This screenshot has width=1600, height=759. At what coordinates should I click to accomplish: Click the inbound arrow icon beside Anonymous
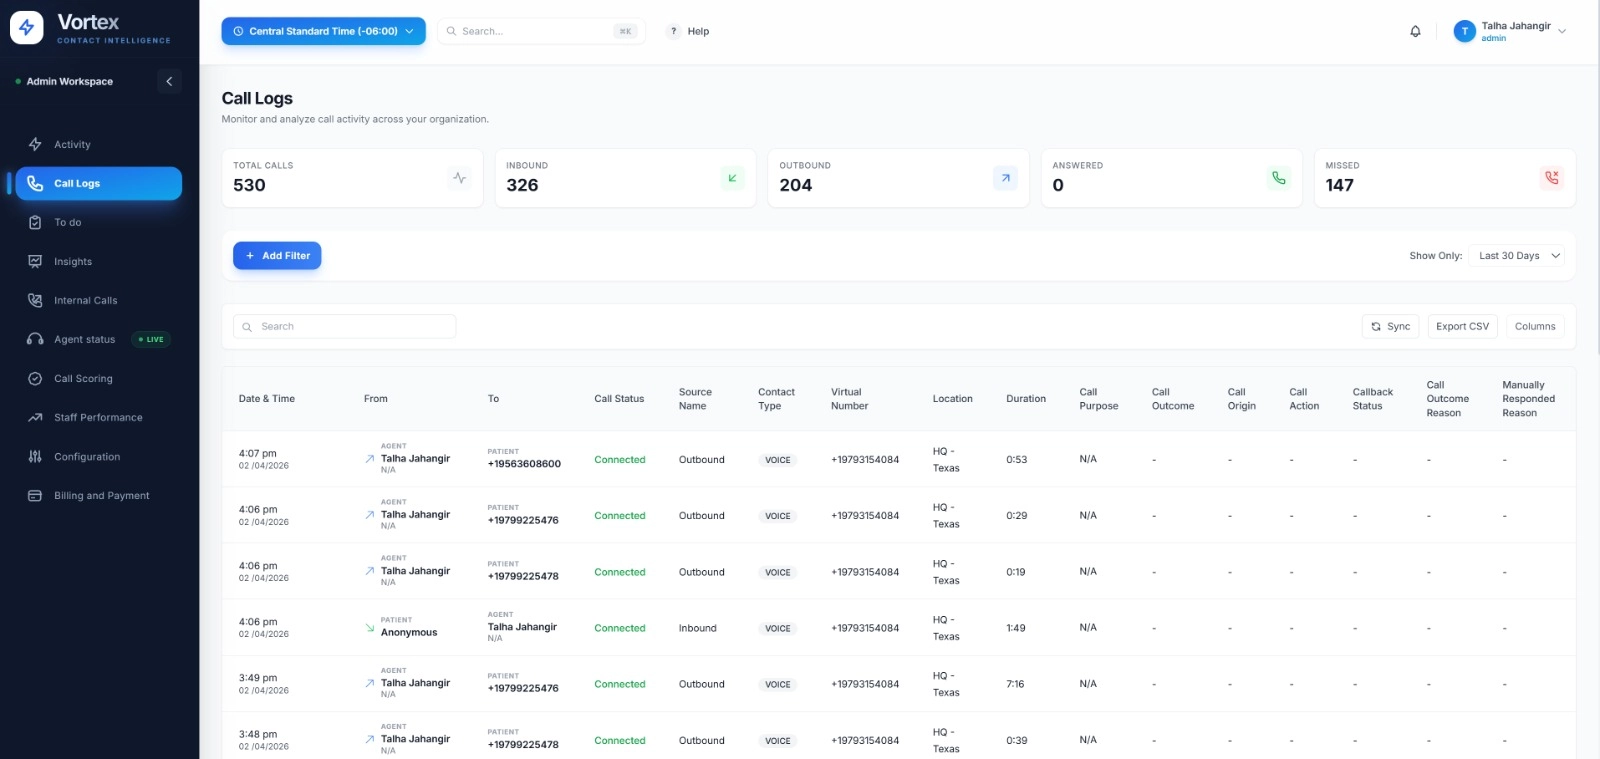pos(370,628)
